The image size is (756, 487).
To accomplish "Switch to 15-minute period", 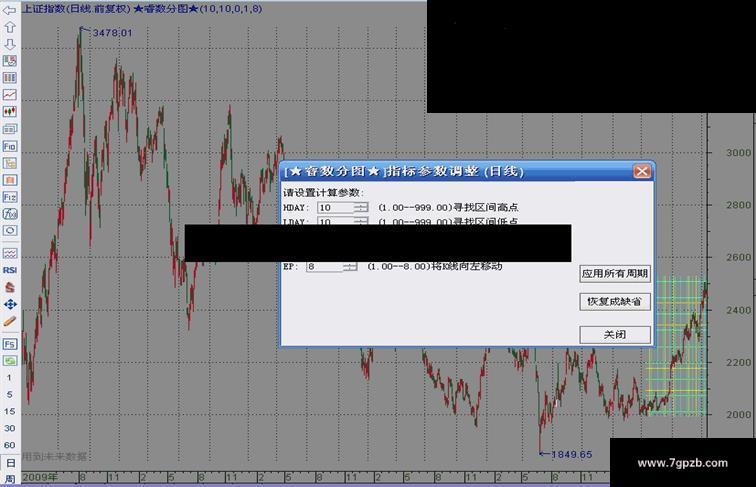I will pos(9,411).
